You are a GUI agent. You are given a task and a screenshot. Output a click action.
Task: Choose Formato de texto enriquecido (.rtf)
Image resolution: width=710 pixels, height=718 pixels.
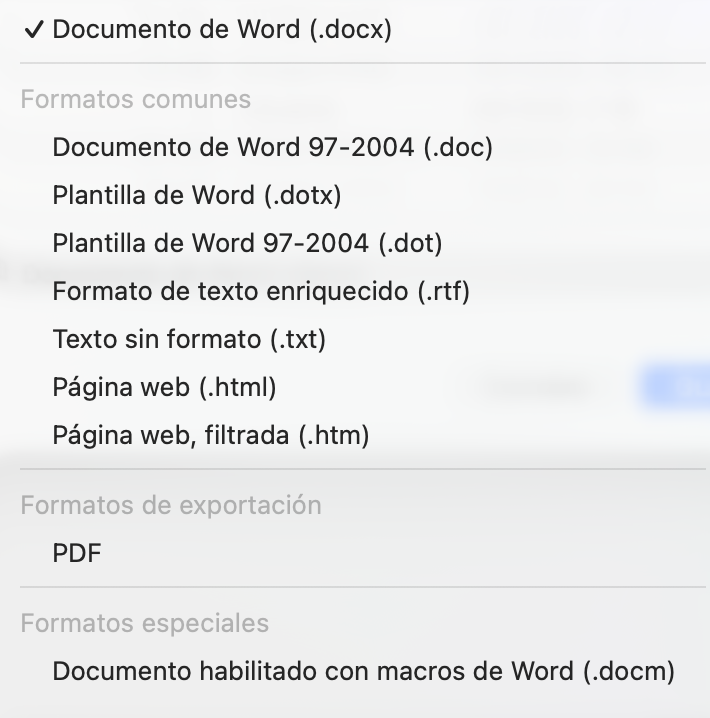coord(261,292)
